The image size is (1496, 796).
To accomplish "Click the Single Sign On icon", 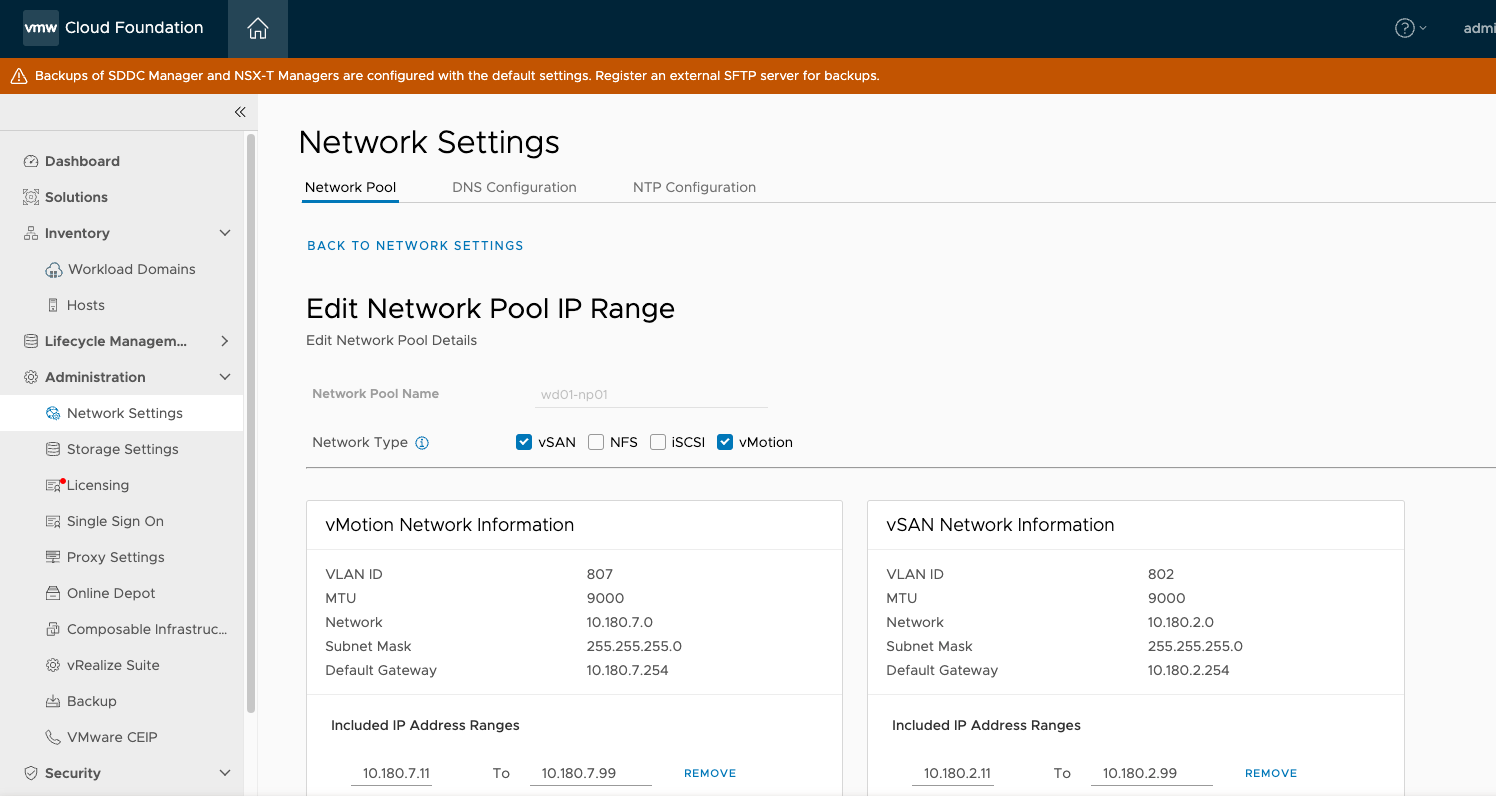I will click(x=53, y=521).
